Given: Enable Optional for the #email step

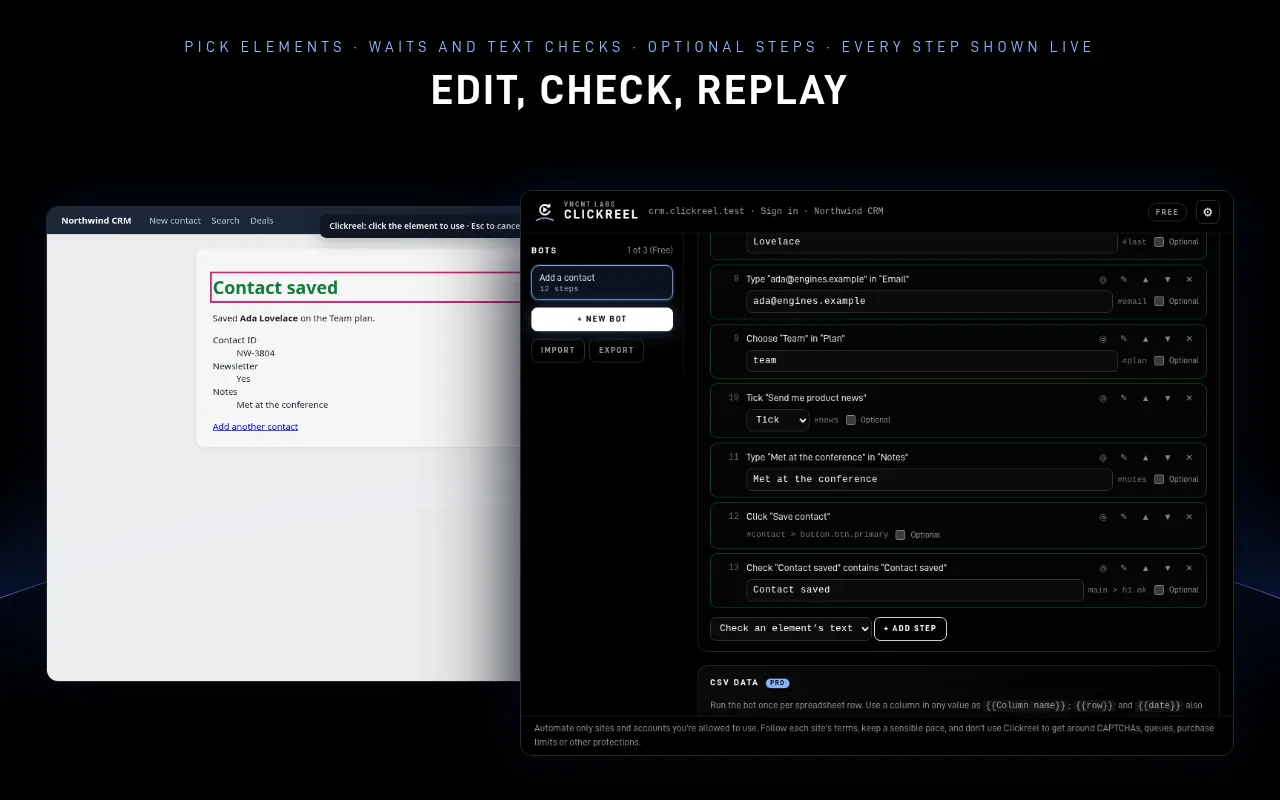Looking at the screenshot, I should coord(1159,301).
